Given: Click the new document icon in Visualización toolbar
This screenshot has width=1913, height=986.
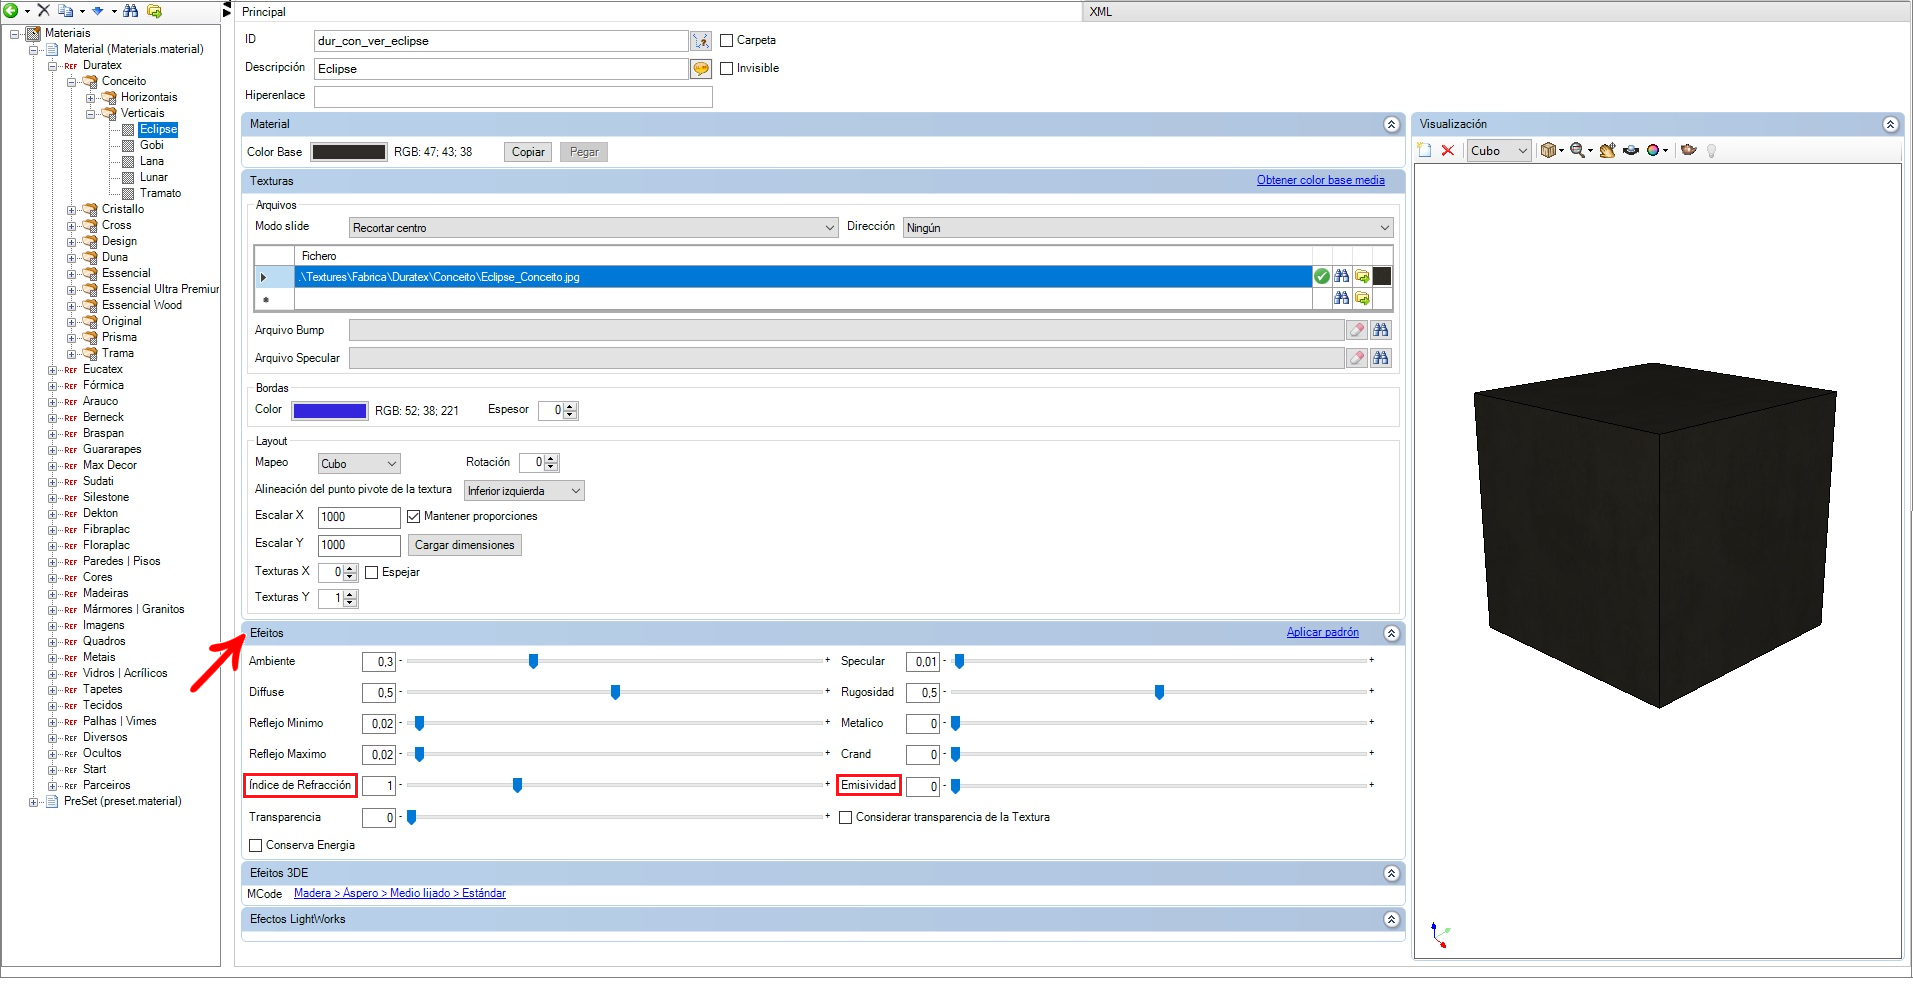Looking at the screenshot, I should pos(1425,151).
